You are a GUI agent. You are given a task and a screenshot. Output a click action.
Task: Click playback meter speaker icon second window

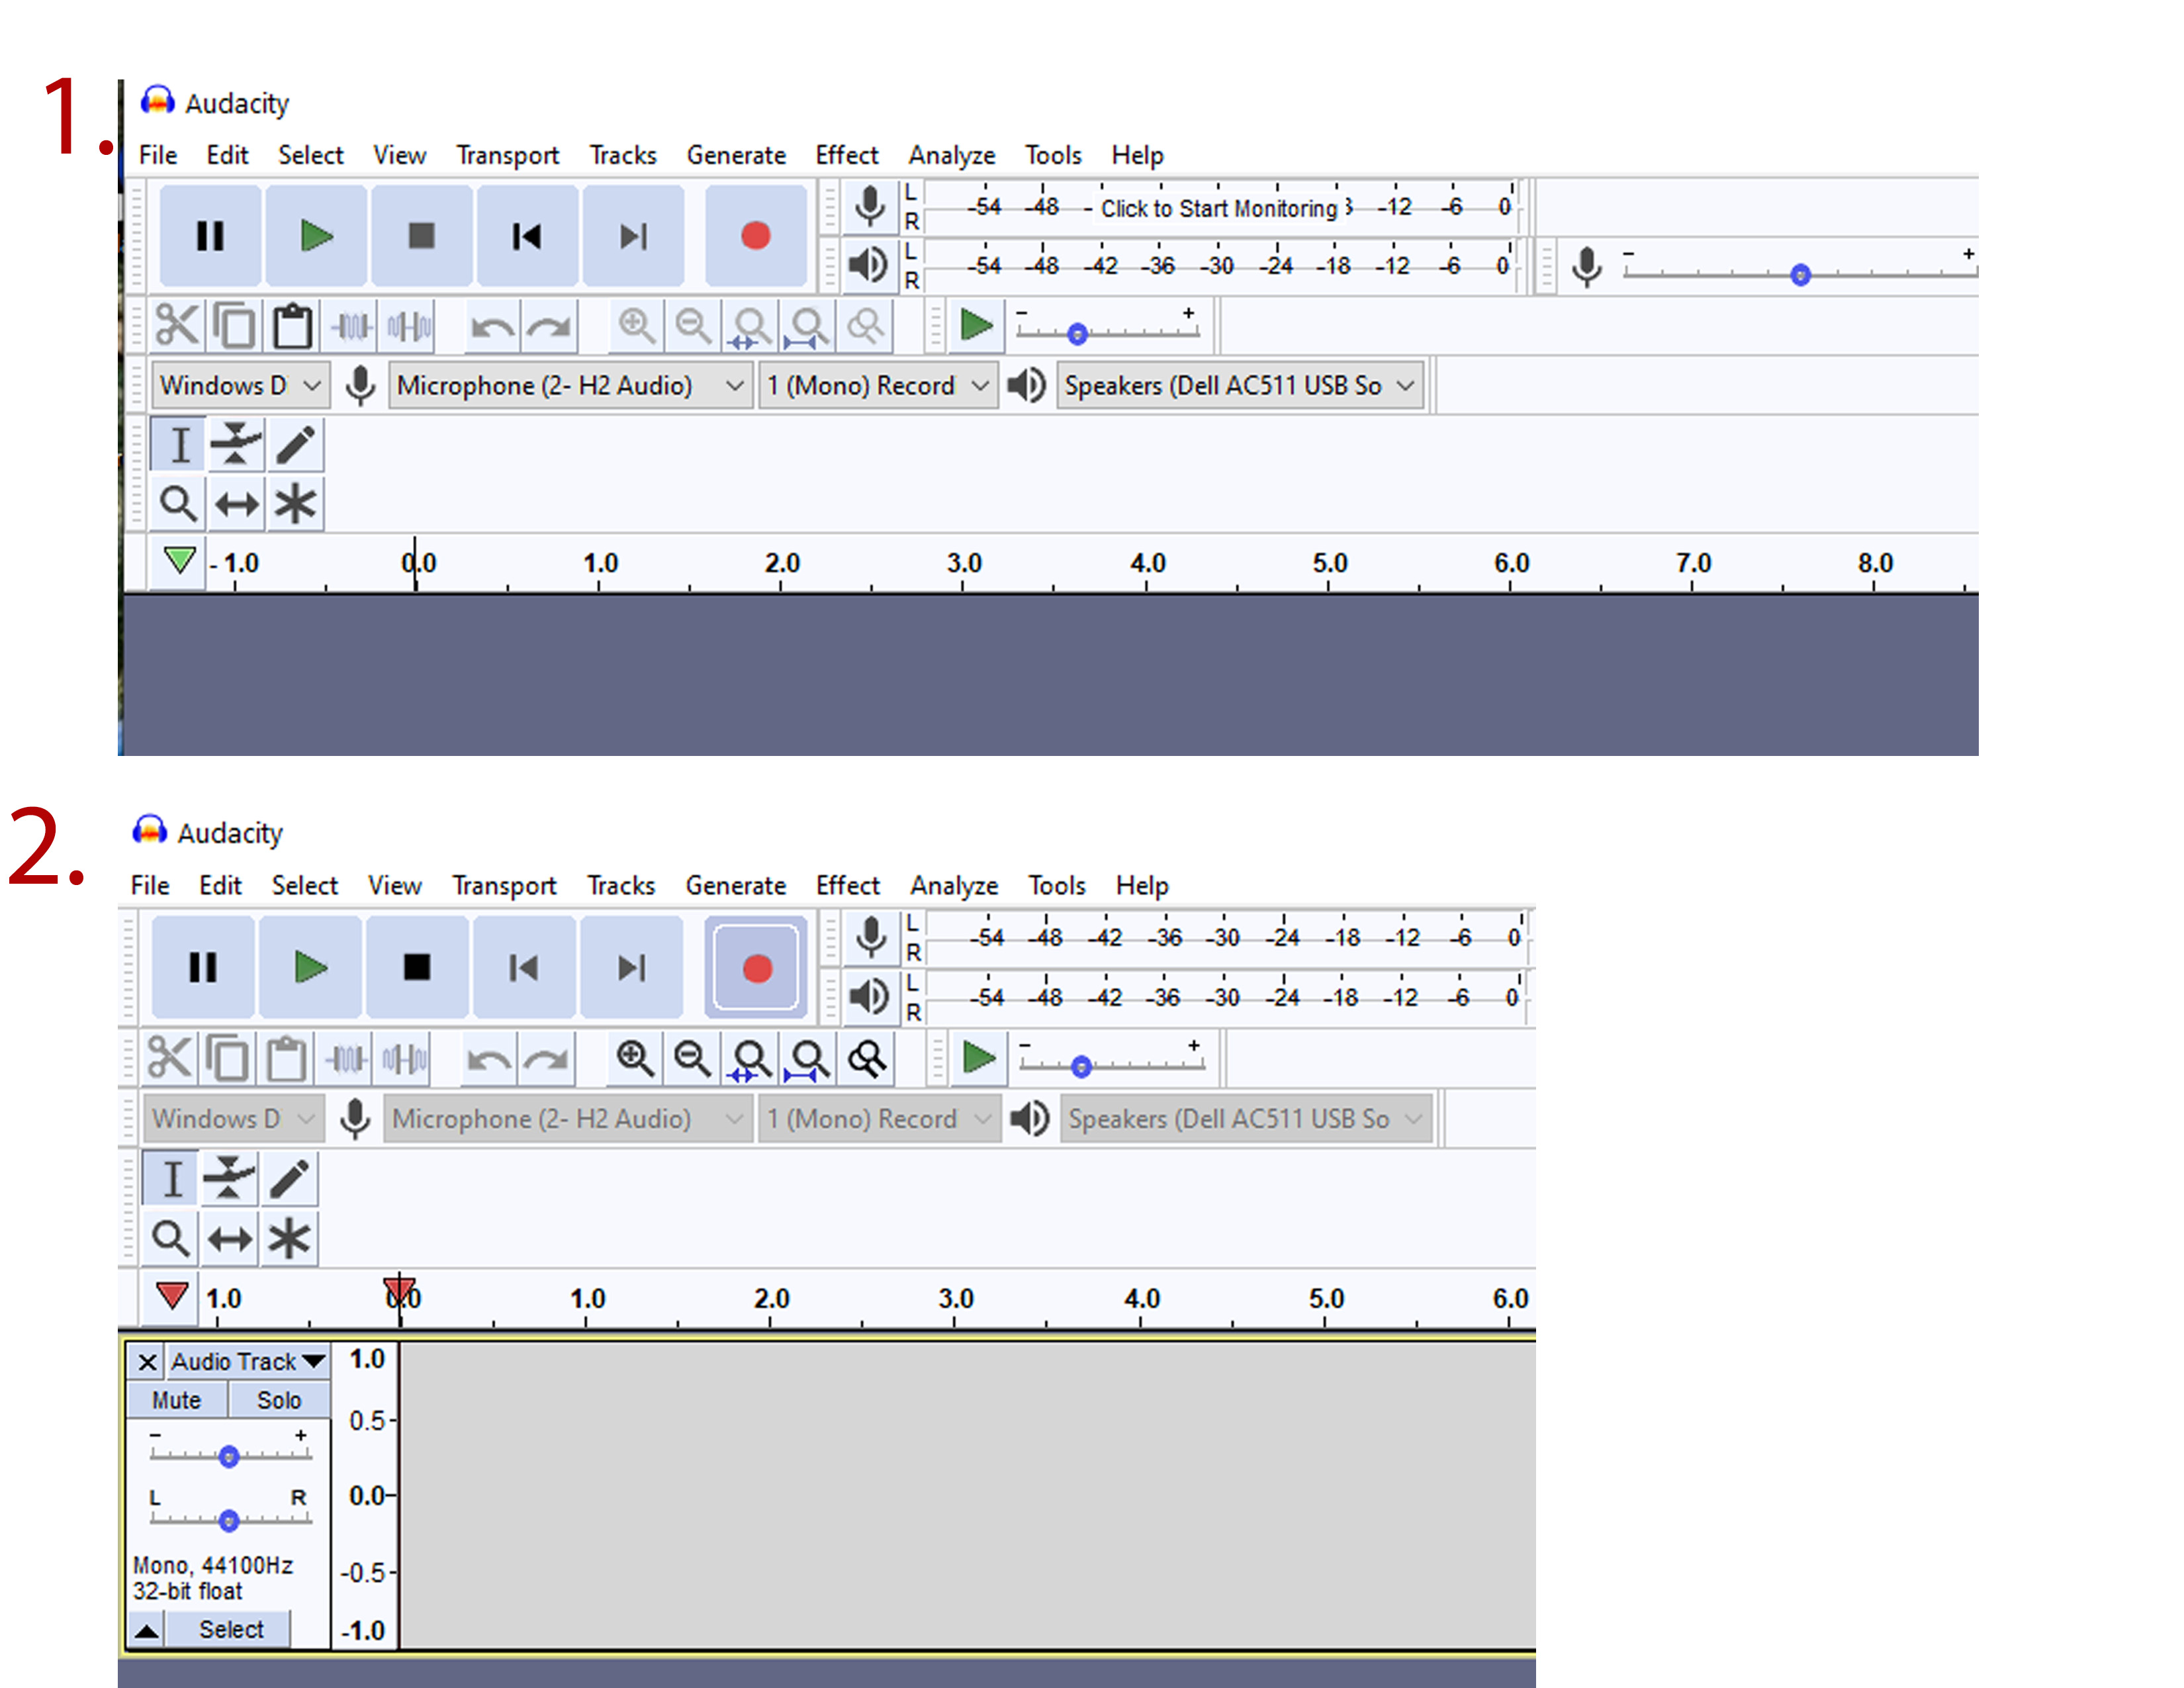[x=870, y=996]
